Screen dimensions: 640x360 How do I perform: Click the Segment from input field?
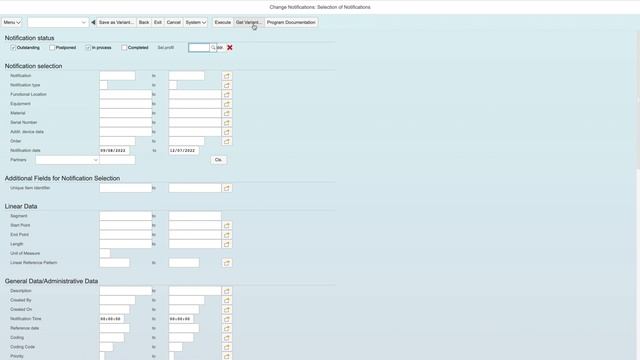(126, 216)
